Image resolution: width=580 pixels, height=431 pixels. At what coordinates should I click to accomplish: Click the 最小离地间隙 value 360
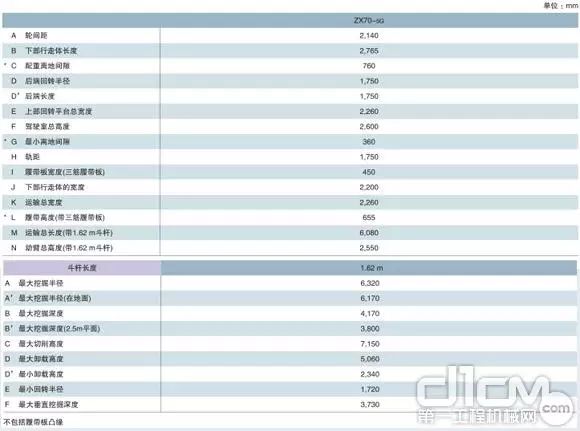[x=369, y=142]
